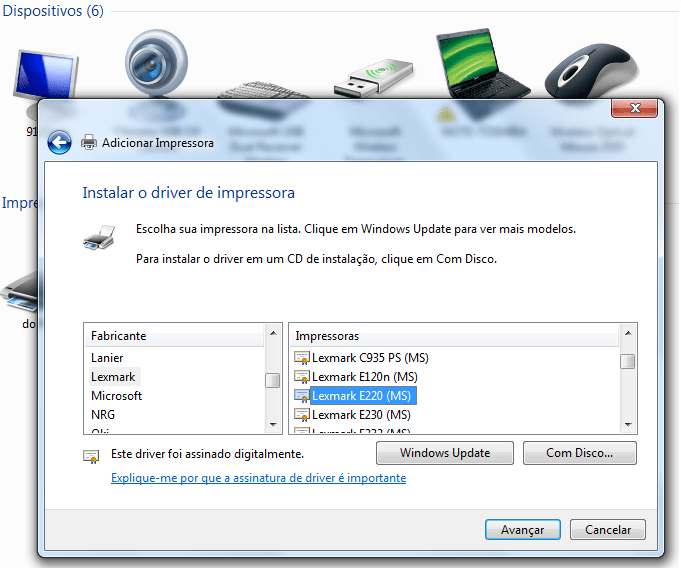This screenshot has width=681, height=568.
Task: Select the wireless mouse device icon
Action: point(592,70)
